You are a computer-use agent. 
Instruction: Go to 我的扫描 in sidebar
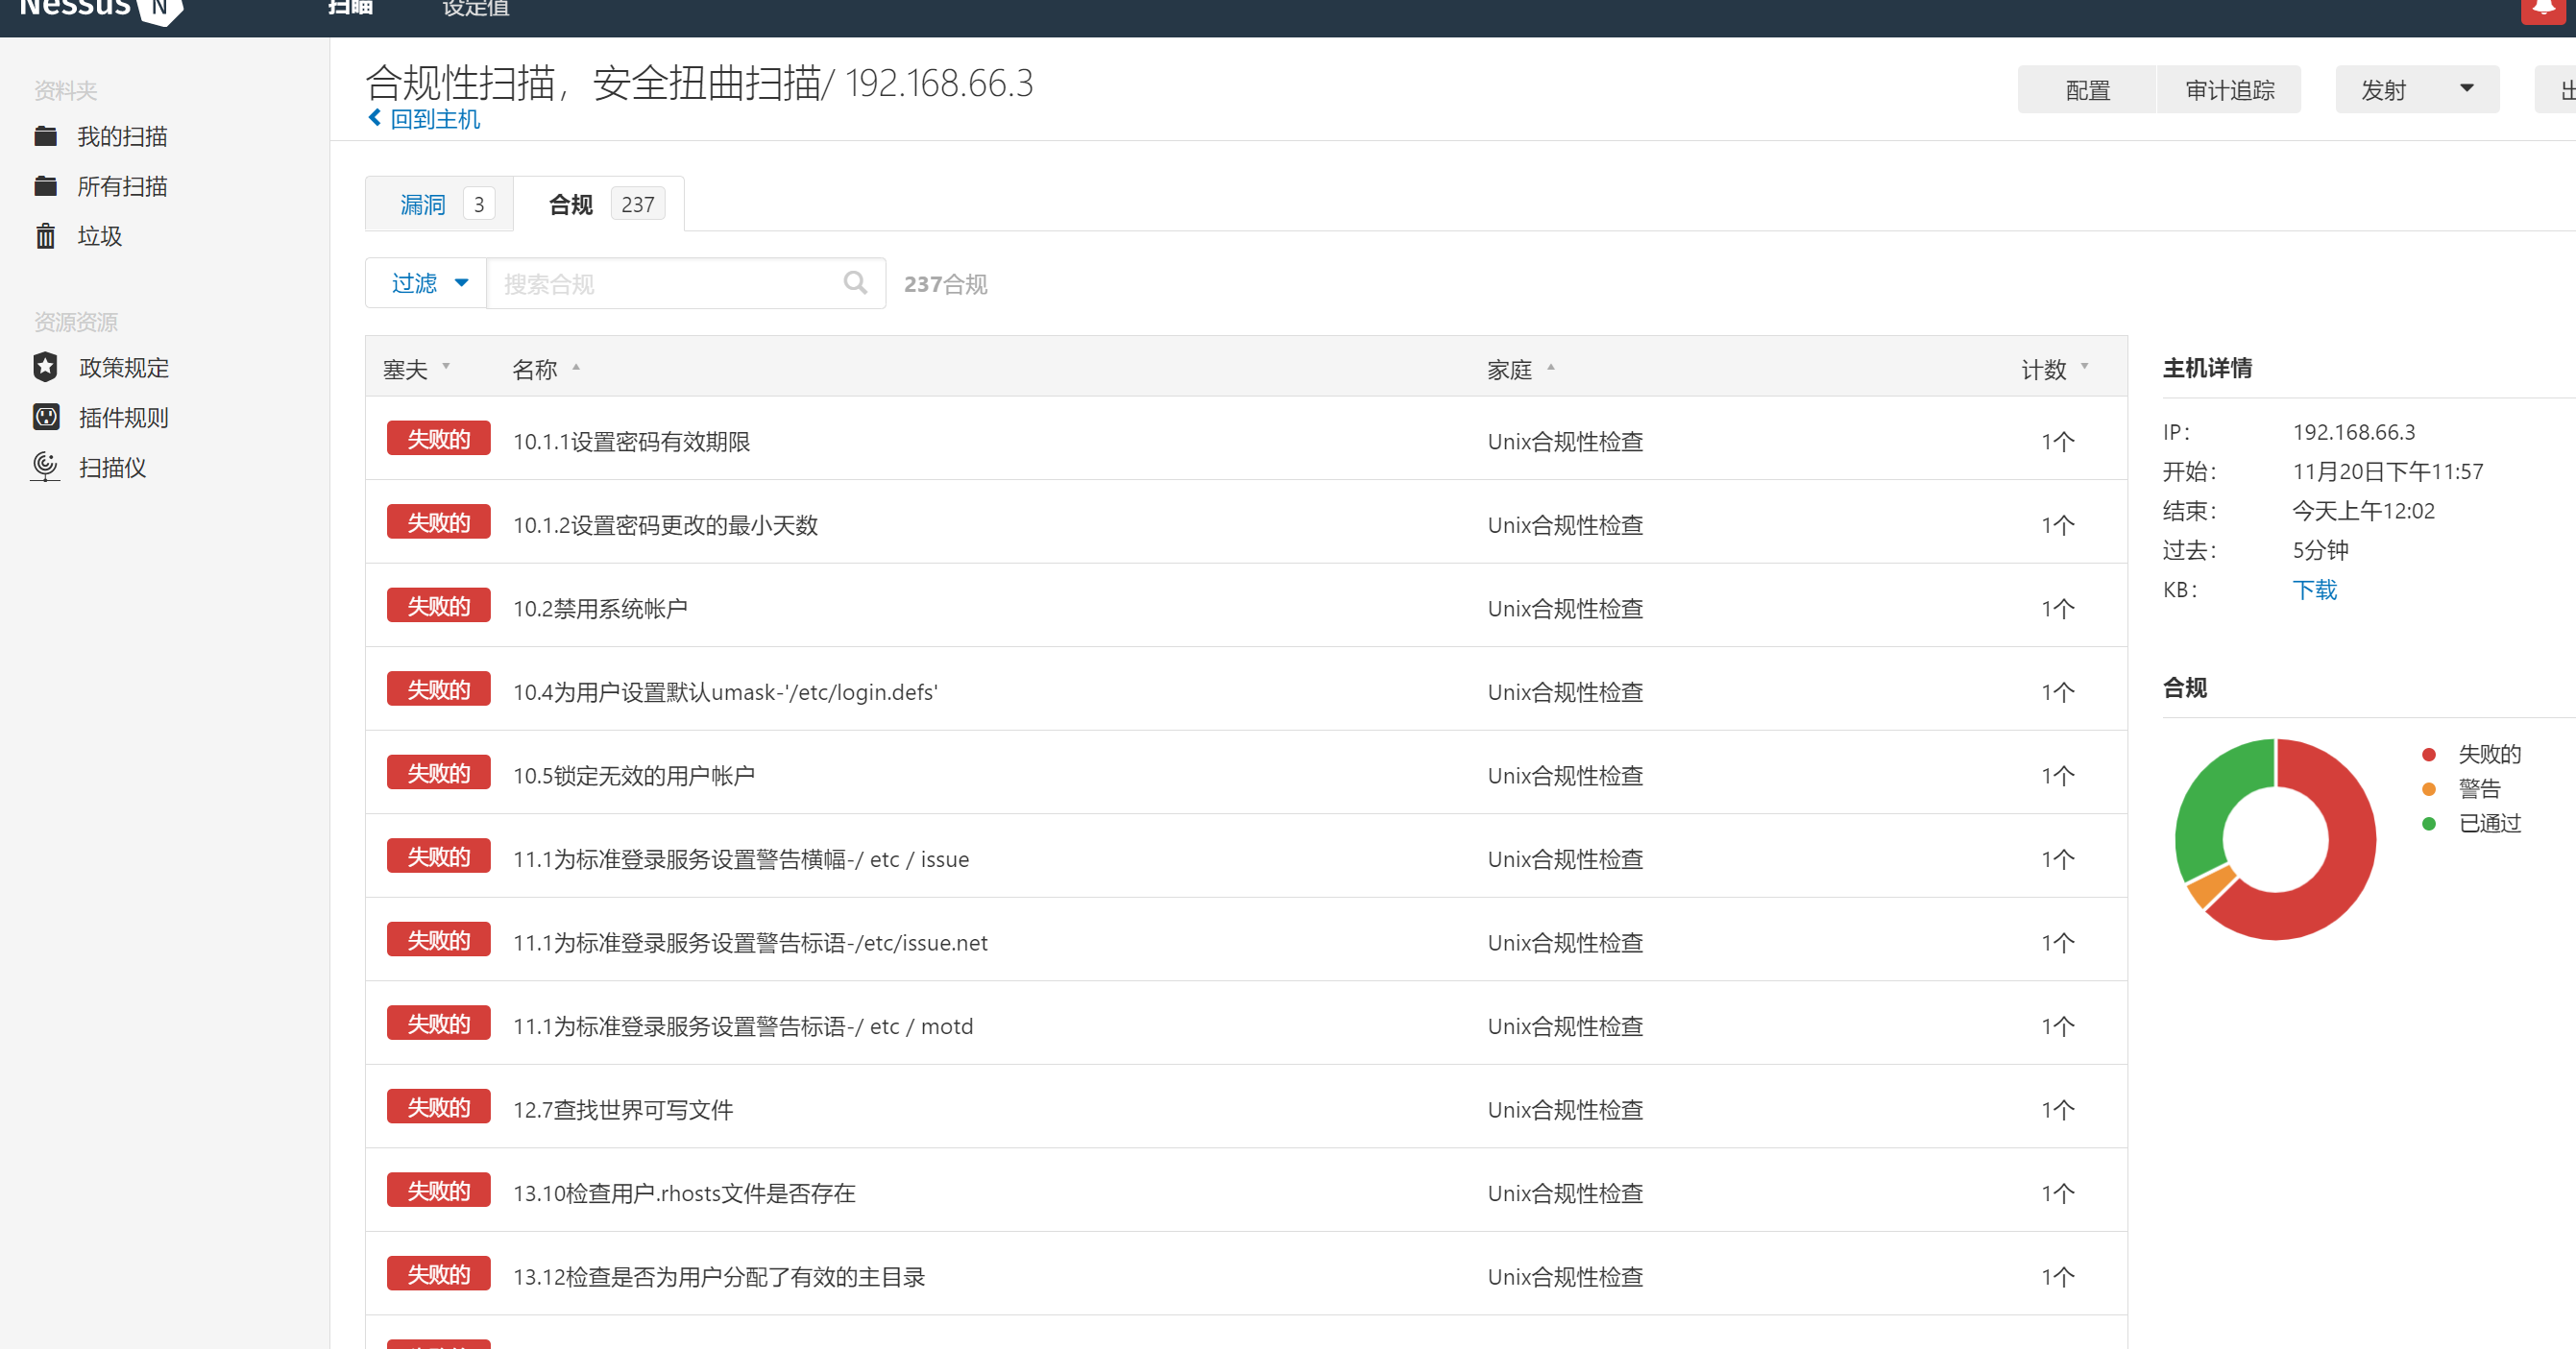click(x=122, y=136)
